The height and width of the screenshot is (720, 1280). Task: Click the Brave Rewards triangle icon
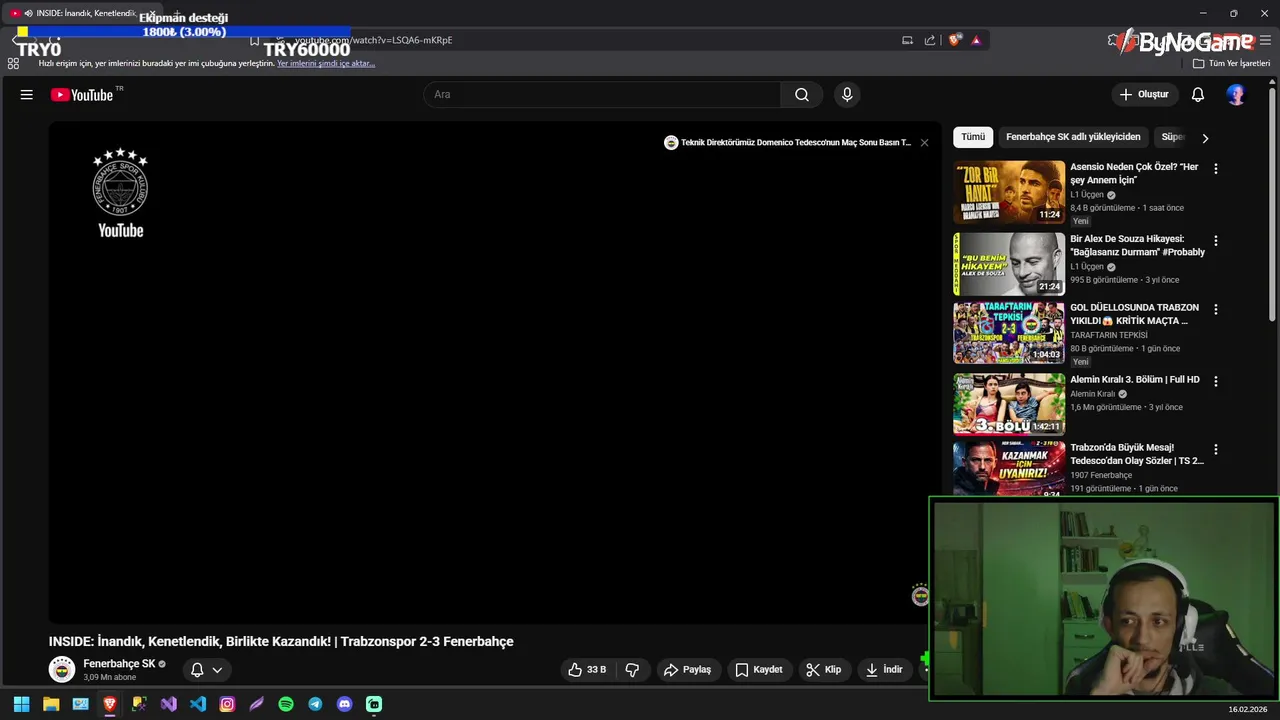click(x=976, y=40)
